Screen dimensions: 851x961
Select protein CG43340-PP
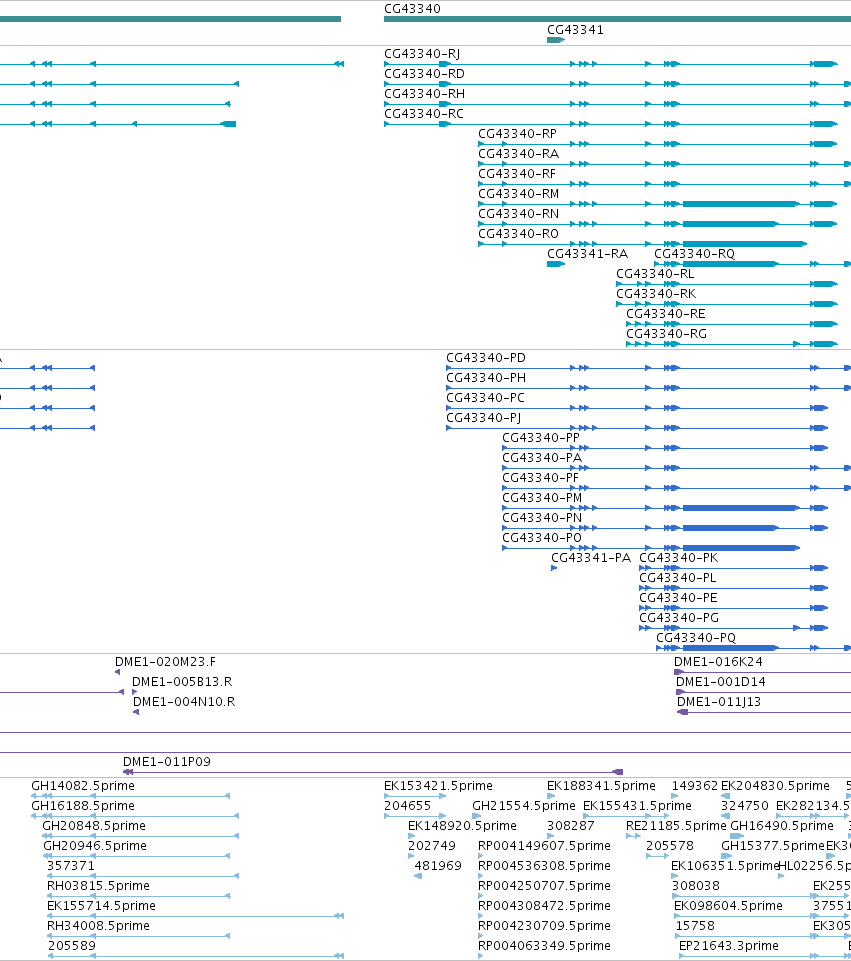coord(540,438)
